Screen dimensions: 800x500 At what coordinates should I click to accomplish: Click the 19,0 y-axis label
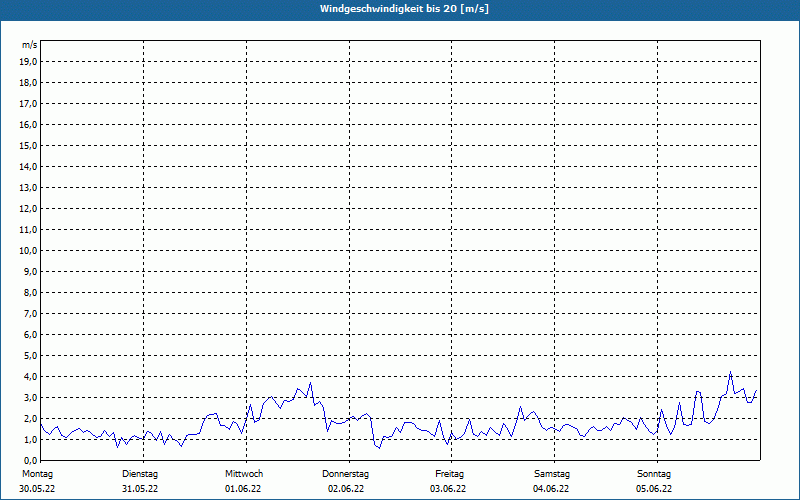[x=28, y=62]
